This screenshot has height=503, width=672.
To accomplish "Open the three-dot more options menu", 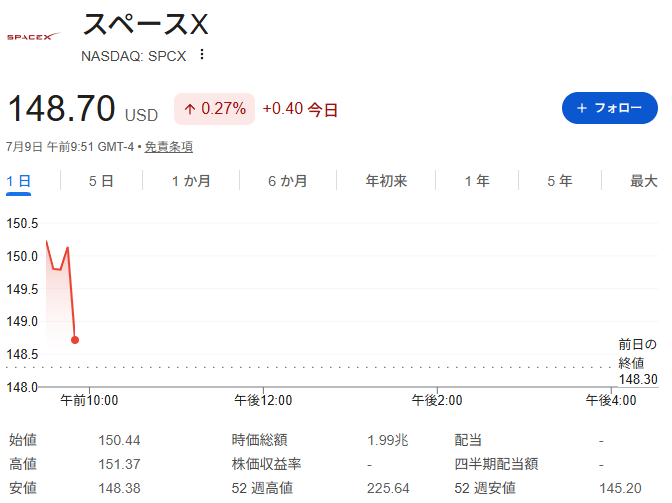I will [202, 55].
